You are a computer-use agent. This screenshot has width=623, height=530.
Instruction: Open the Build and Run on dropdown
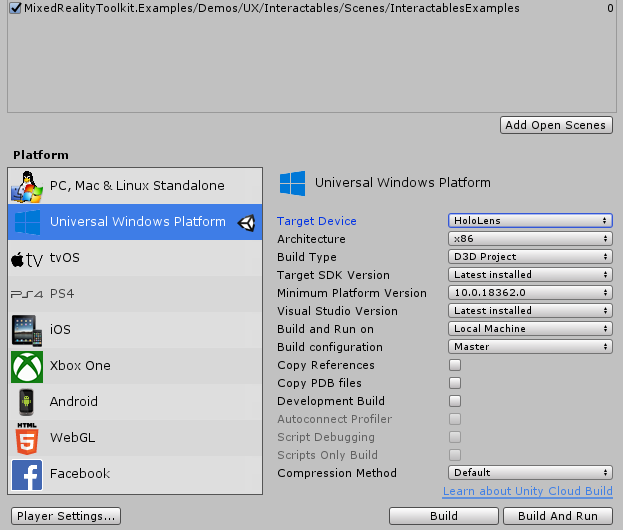click(530, 329)
